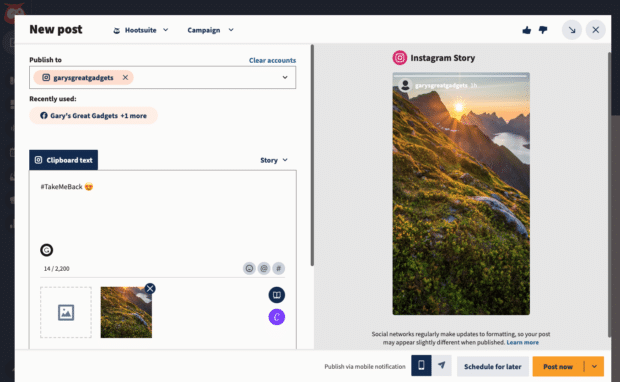This screenshot has height=382, width=620.
Task: Click the profile avatar in story preview
Action: pos(405,85)
